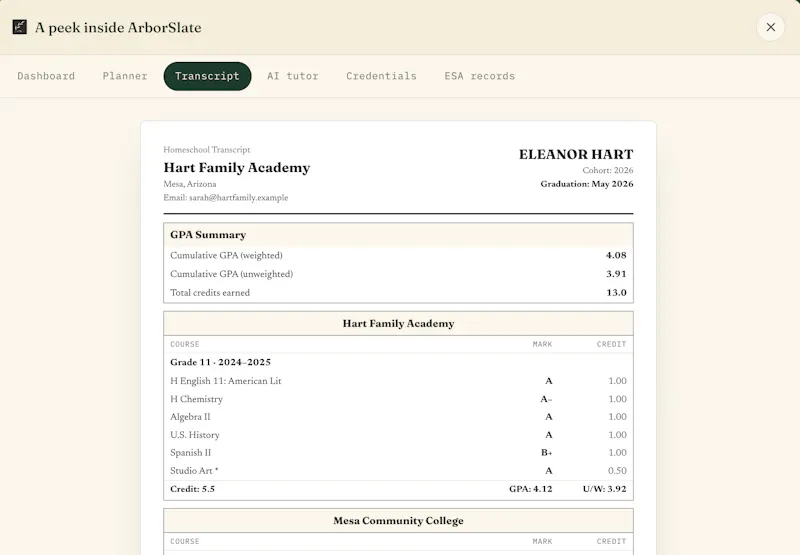Click COURSE header under Mesa Community College

(x=185, y=541)
